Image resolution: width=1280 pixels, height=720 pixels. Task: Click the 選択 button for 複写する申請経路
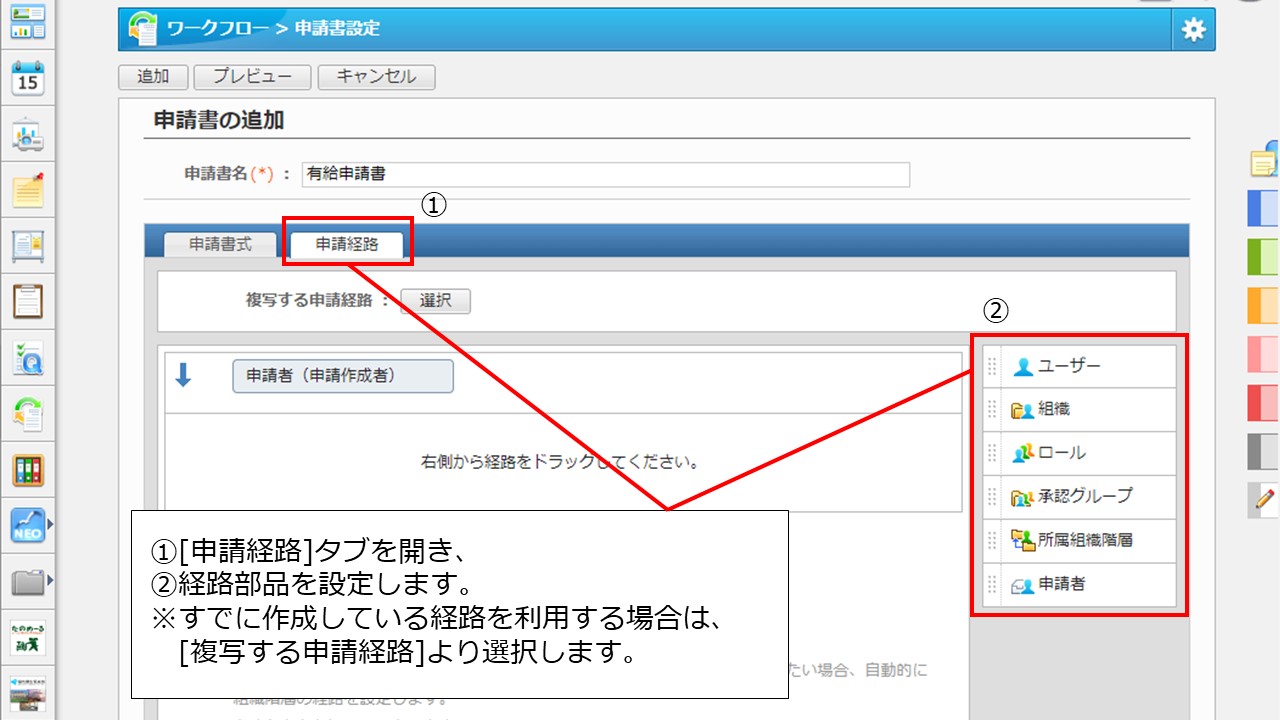coord(435,301)
